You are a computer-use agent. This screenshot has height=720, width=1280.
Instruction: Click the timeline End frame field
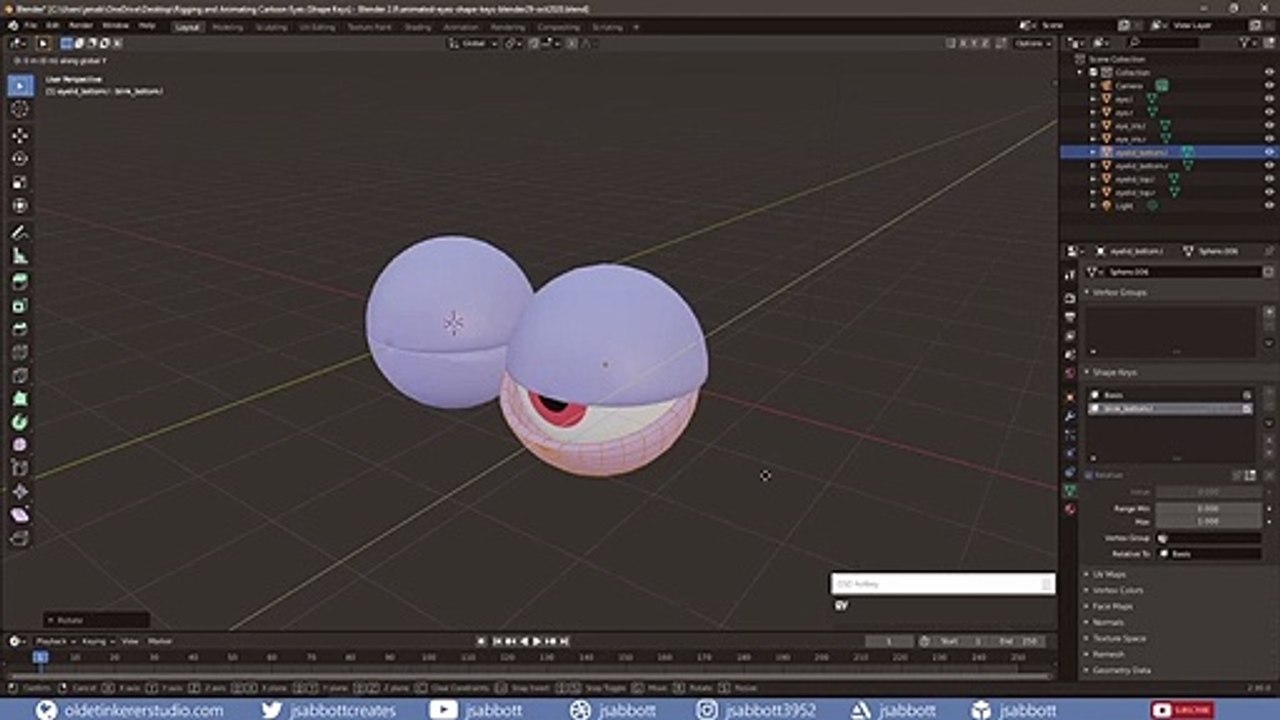[x=1019, y=641]
